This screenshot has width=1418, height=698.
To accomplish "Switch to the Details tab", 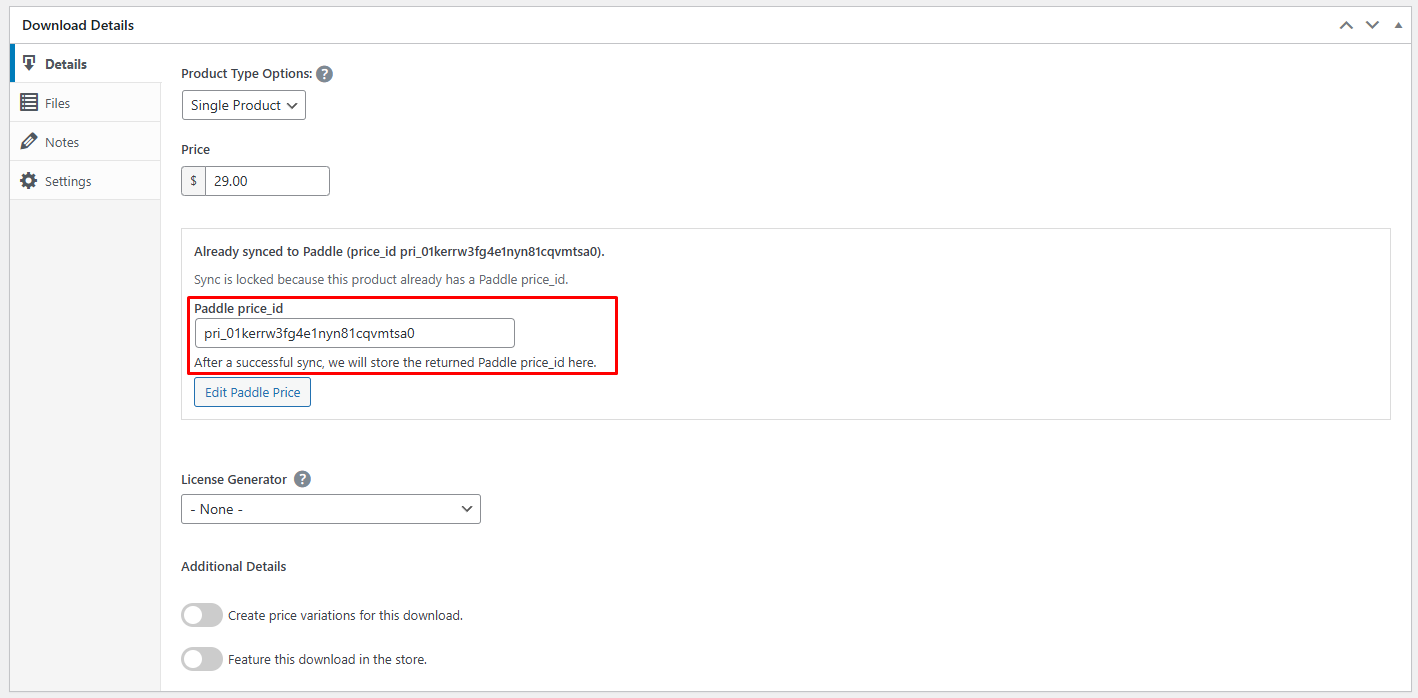I will pos(66,64).
